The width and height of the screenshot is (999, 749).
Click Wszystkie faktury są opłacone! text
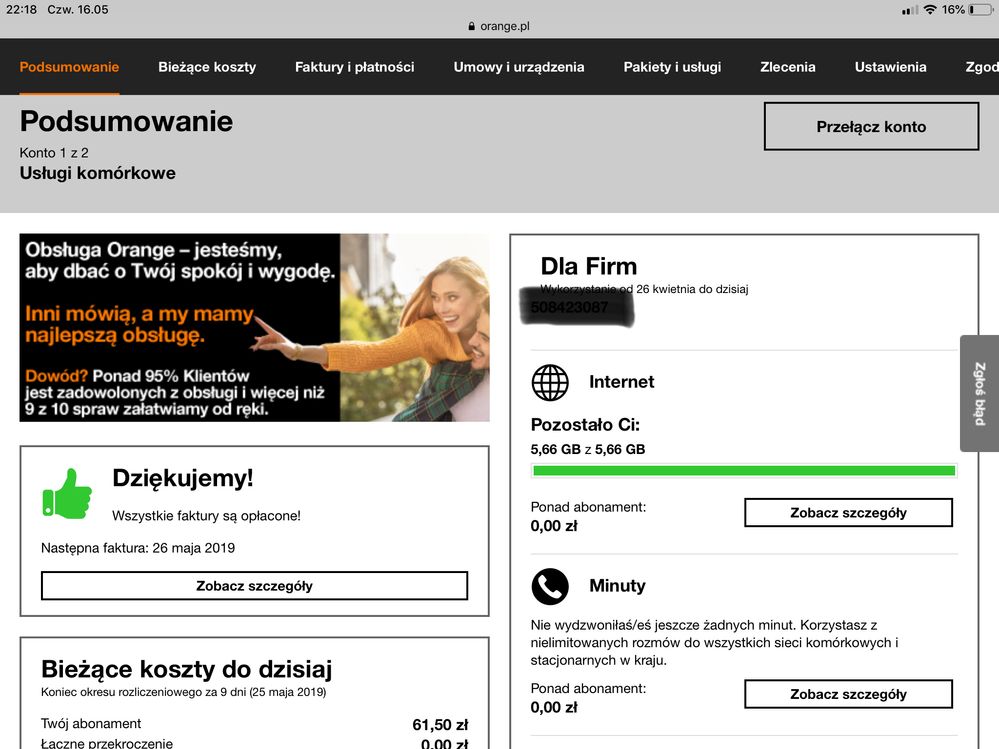click(x=206, y=516)
